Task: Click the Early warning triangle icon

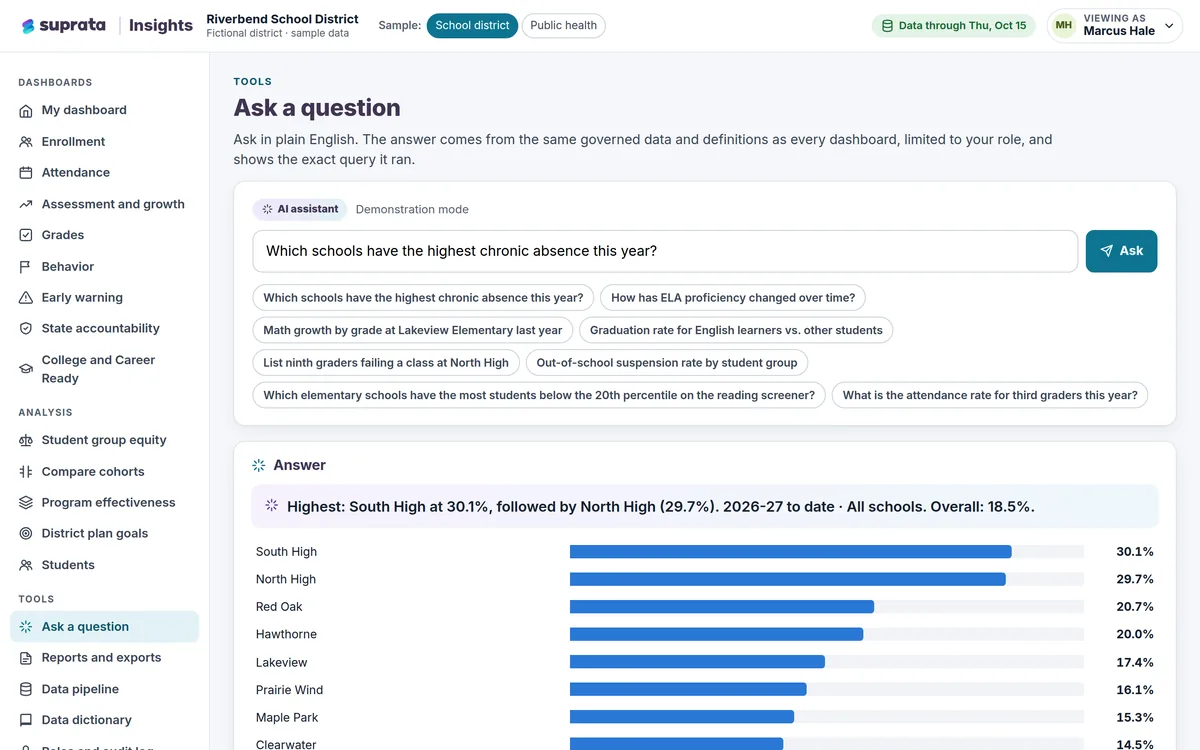Action: tap(26, 298)
